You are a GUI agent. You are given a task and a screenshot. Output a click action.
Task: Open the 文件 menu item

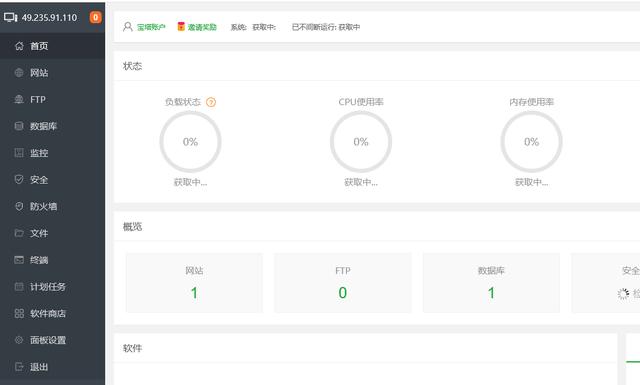(x=52, y=233)
